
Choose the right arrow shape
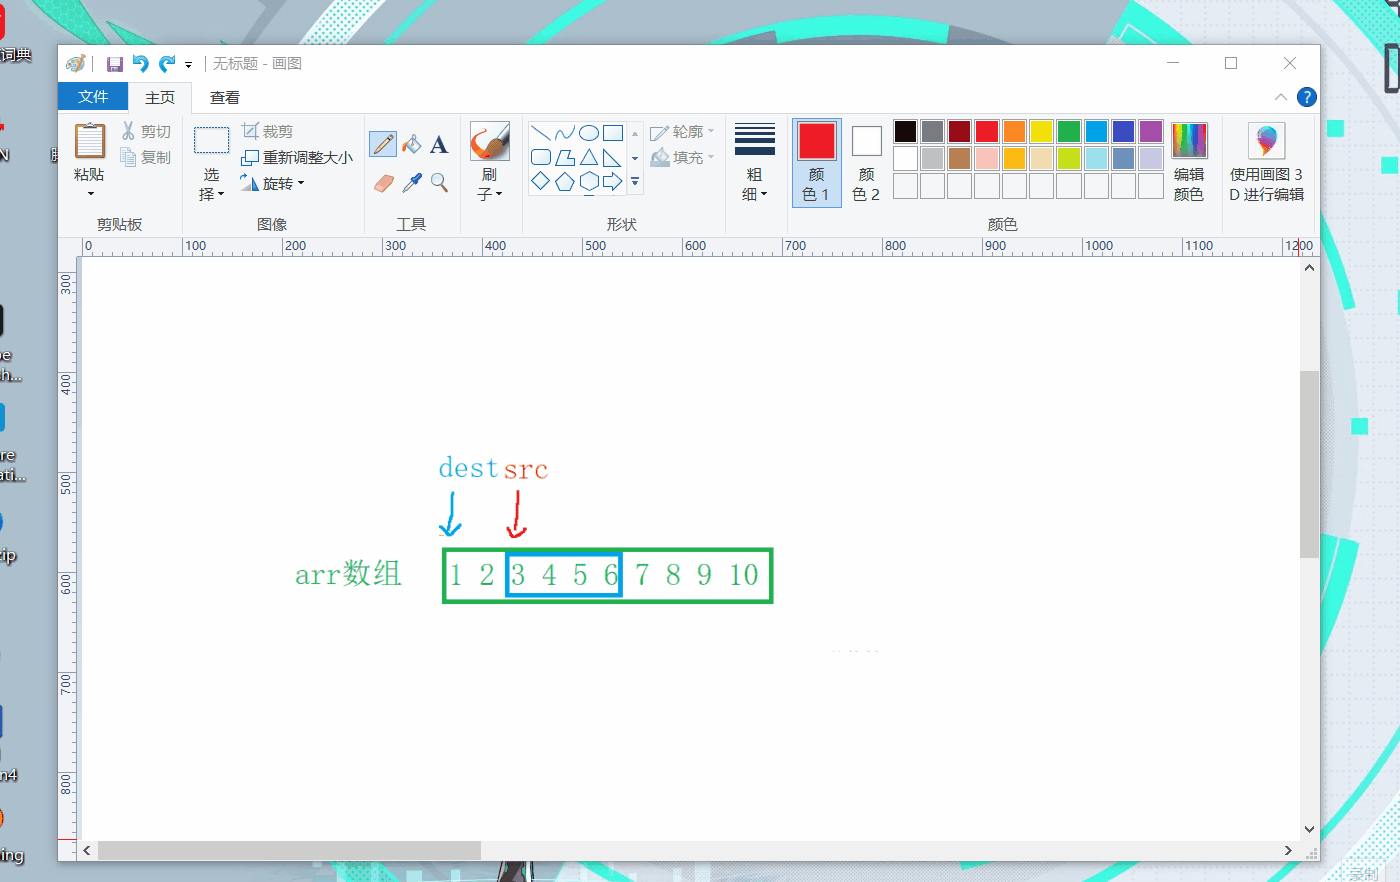click(x=613, y=181)
